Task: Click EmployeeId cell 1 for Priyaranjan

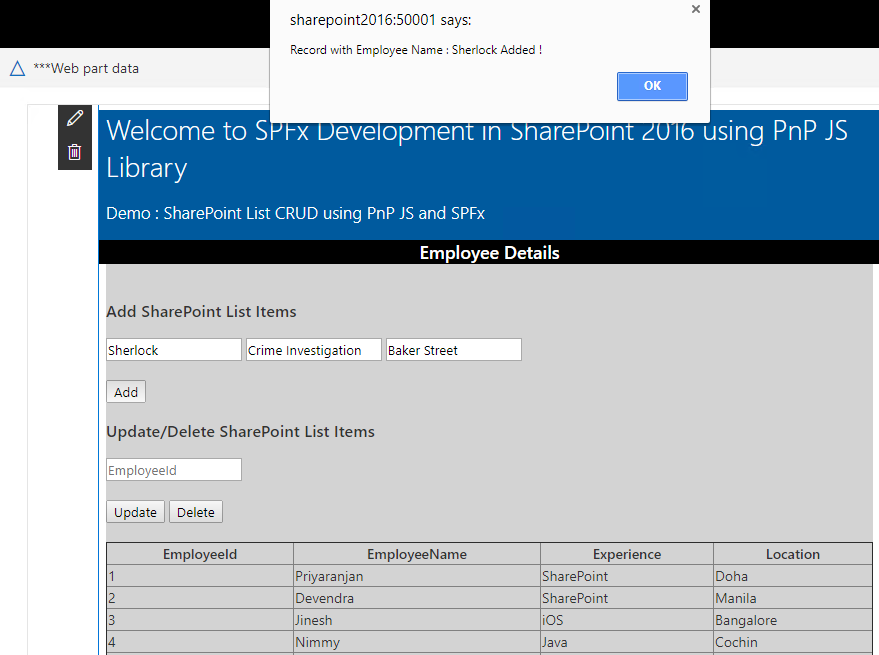Action: (200, 576)
